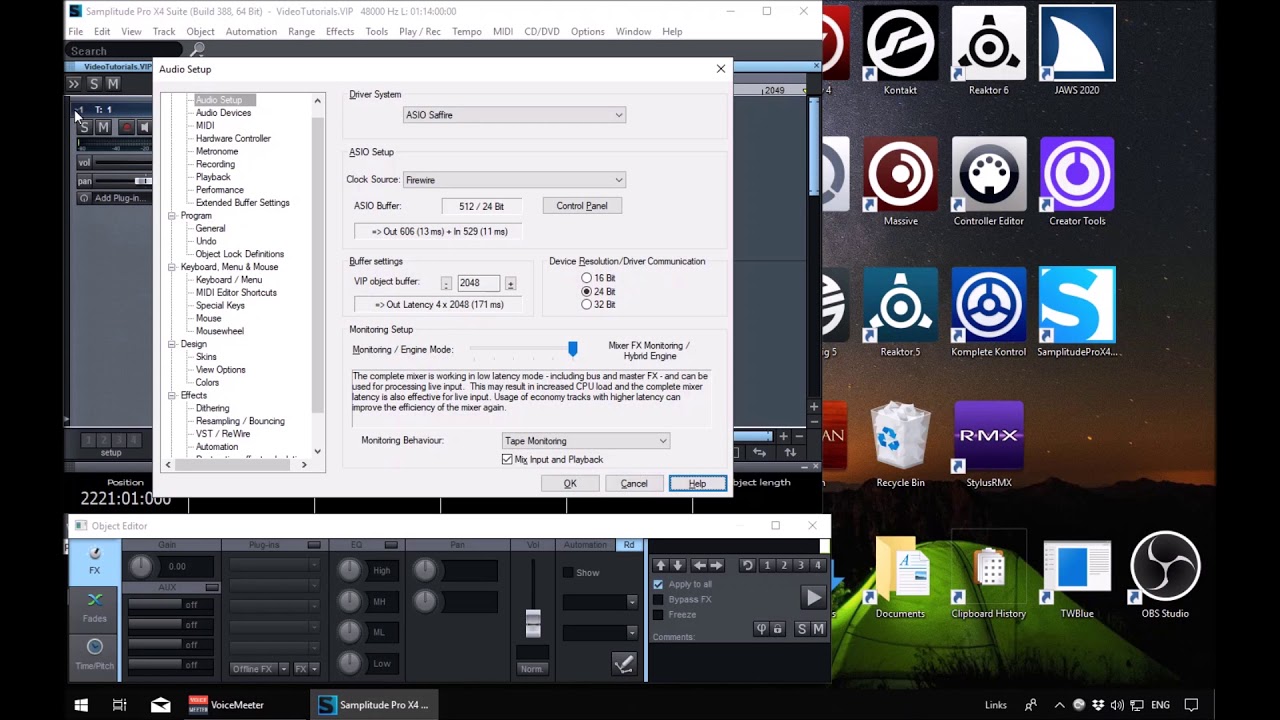Open Massive desktop shortcut
The width and height of the screenshot is (1280, 720).
click(900, 181)
